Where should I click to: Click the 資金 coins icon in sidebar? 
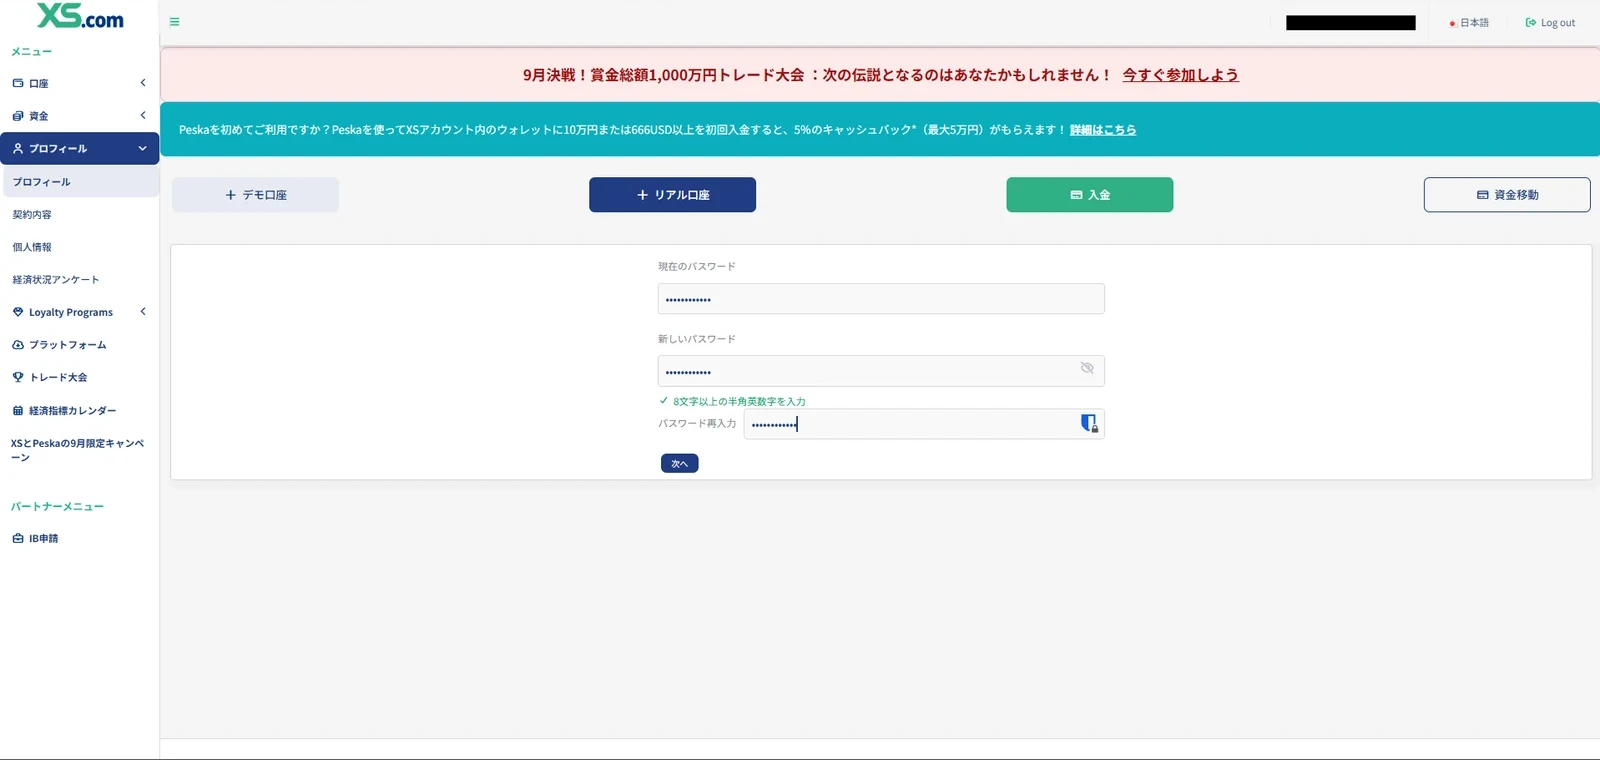(x=18, y=116)
